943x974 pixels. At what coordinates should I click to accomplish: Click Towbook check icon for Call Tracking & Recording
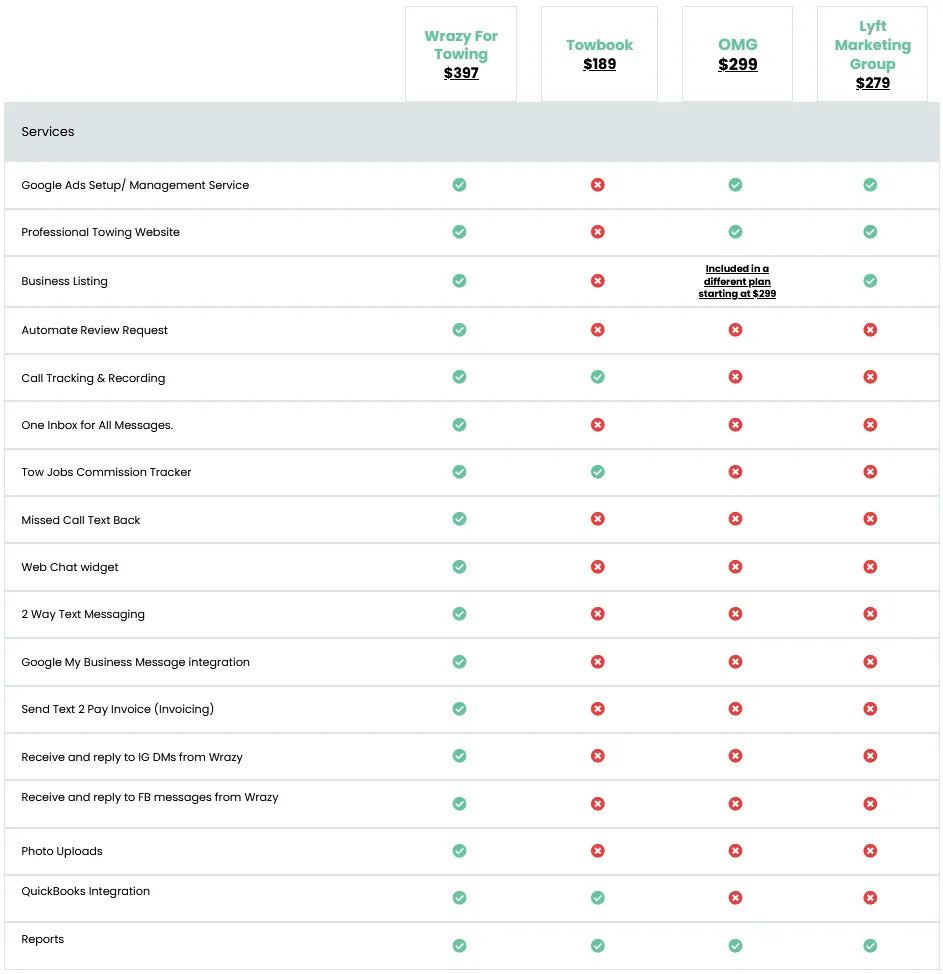pyautogui.click(x=598, y=377)
